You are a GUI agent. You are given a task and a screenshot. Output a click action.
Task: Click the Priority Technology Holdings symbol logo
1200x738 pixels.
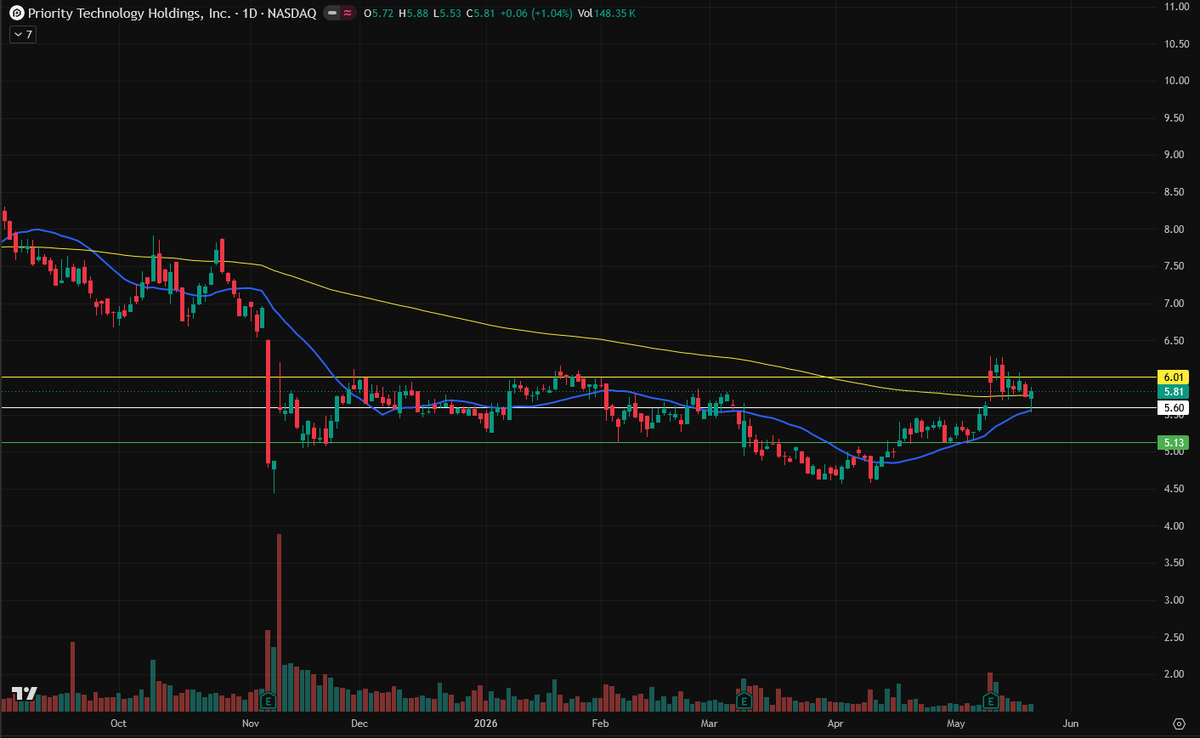[17, 13]
